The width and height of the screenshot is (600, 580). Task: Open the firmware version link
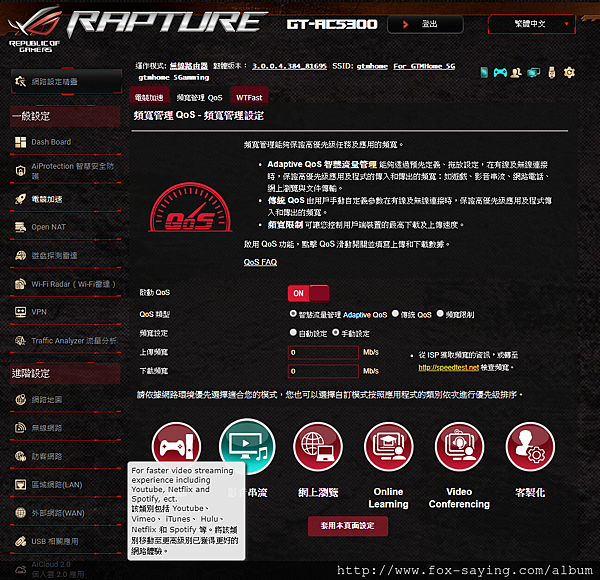point(289,66)
